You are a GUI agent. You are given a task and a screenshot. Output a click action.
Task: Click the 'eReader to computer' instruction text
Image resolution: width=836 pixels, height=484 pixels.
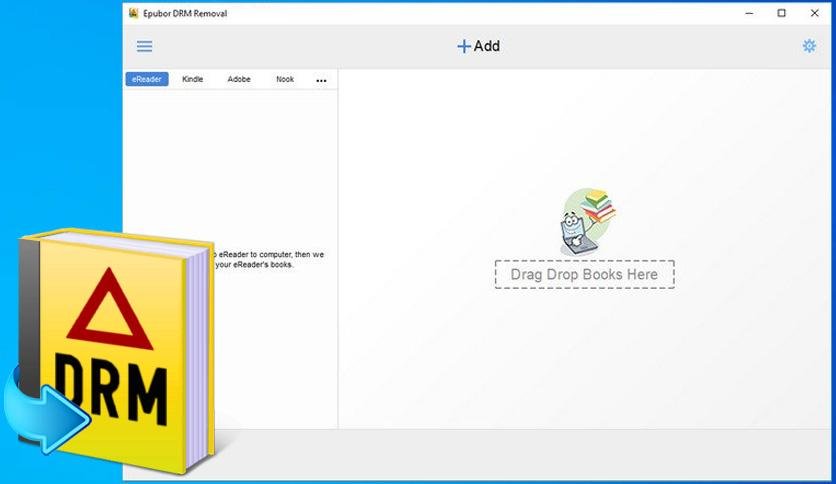(269, 260)
